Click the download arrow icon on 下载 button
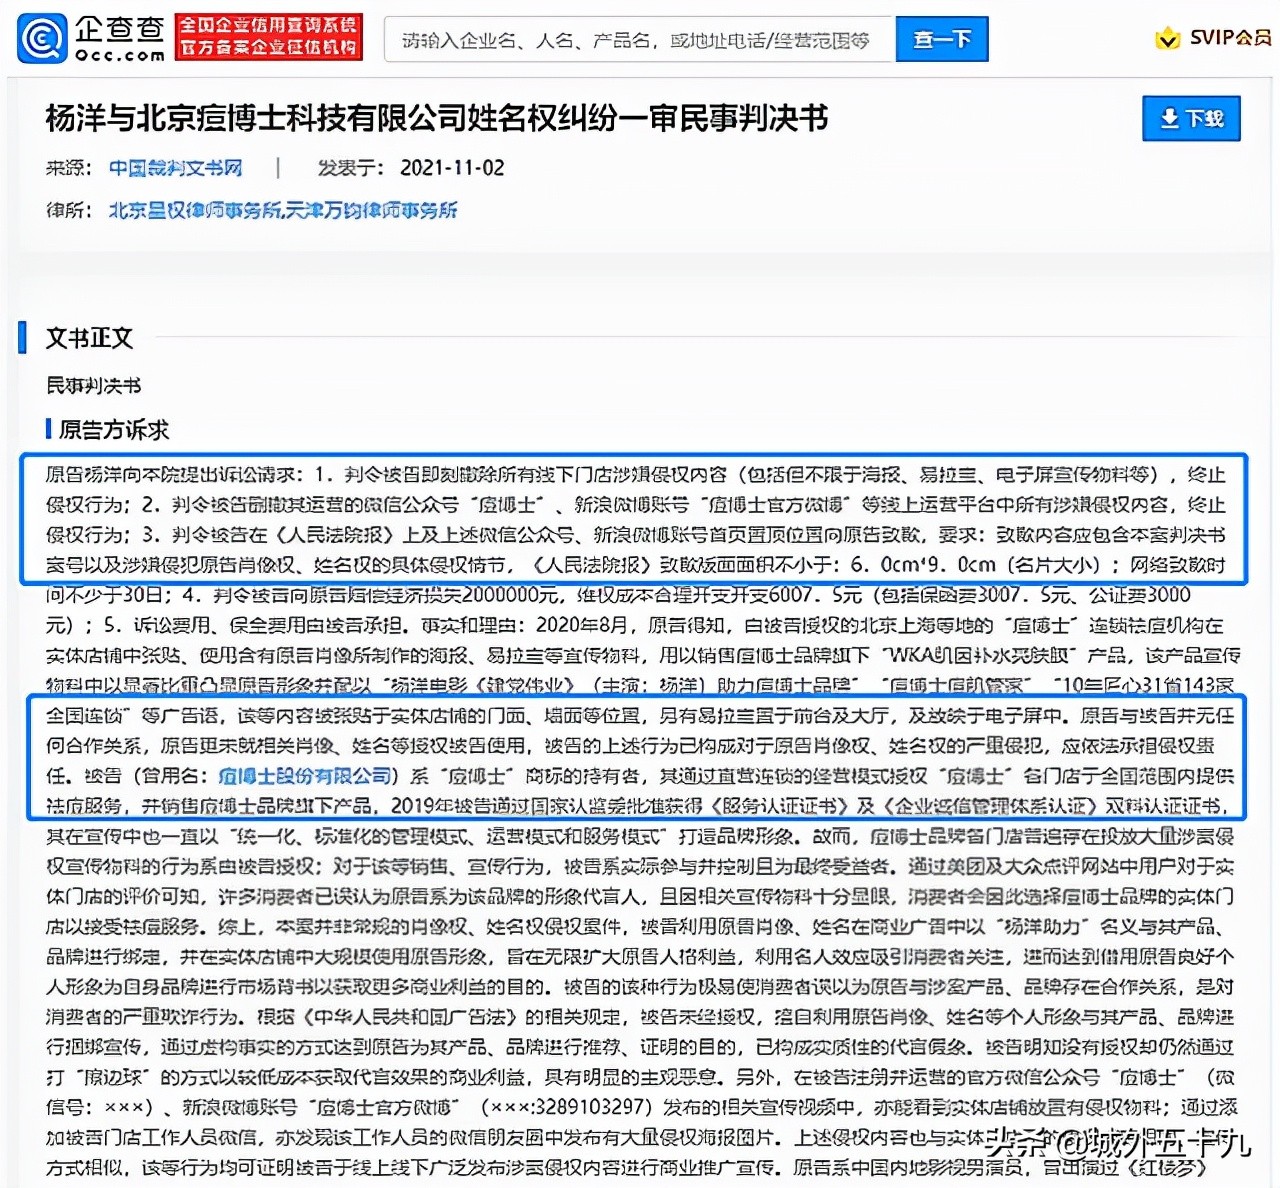 [x=1168, y=118]
